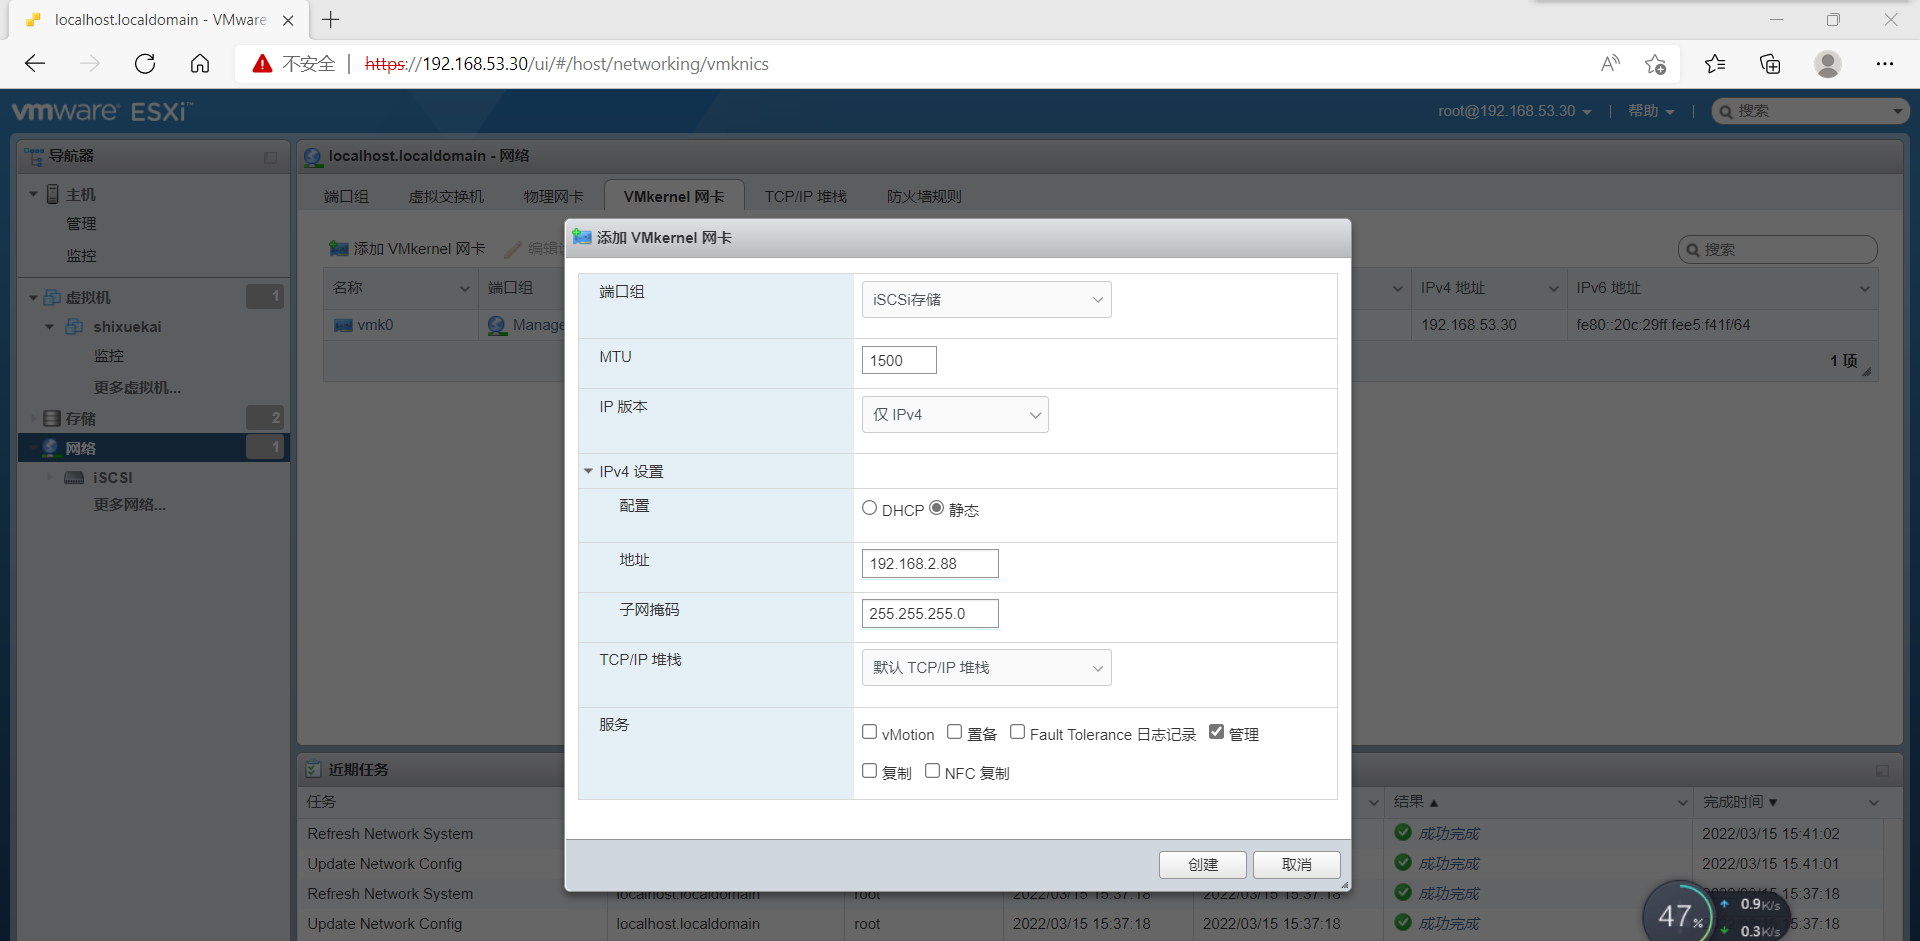Click the subnet mask input field
The image size is (1920, 941).
(930, 614)
